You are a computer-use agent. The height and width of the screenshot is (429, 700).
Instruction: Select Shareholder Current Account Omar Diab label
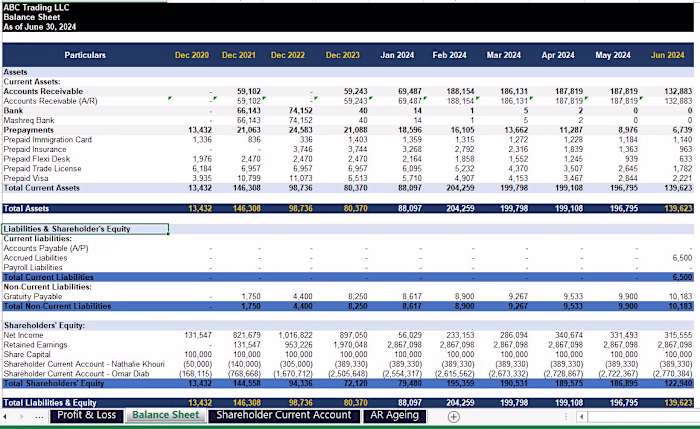(76, 374)
